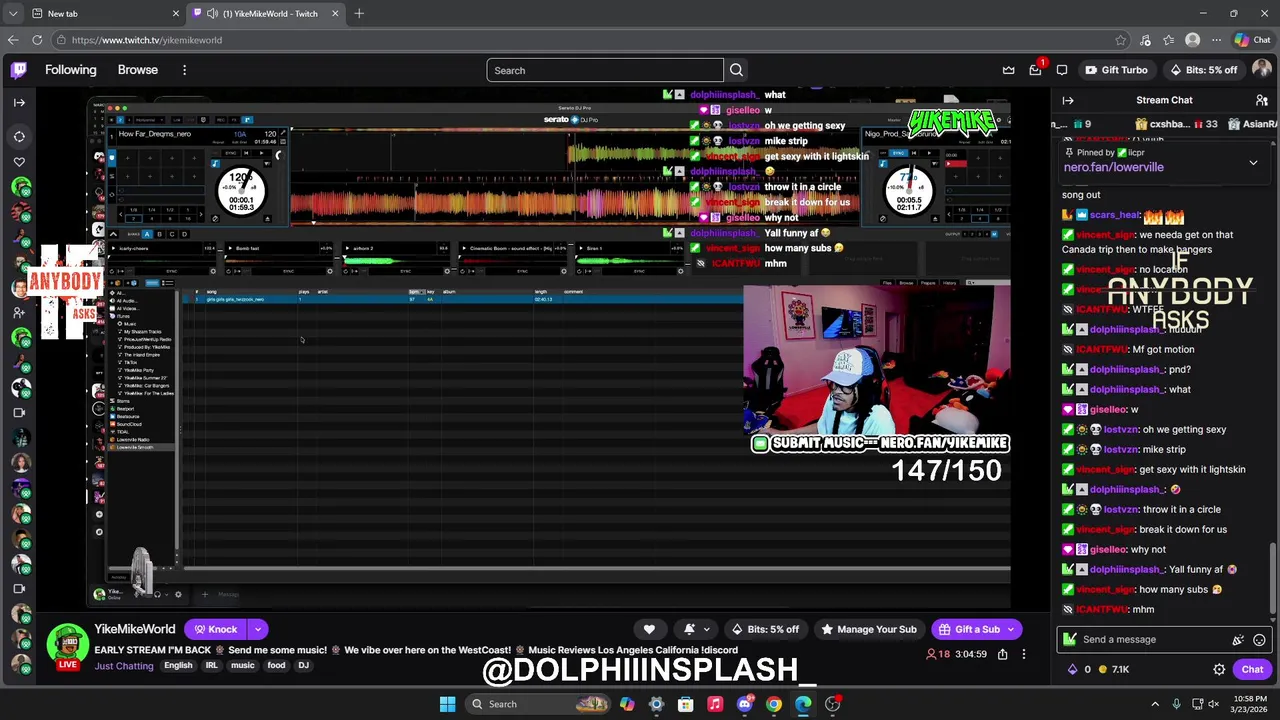Open Copilot Chat in browser

click(x=1252, y=40)
